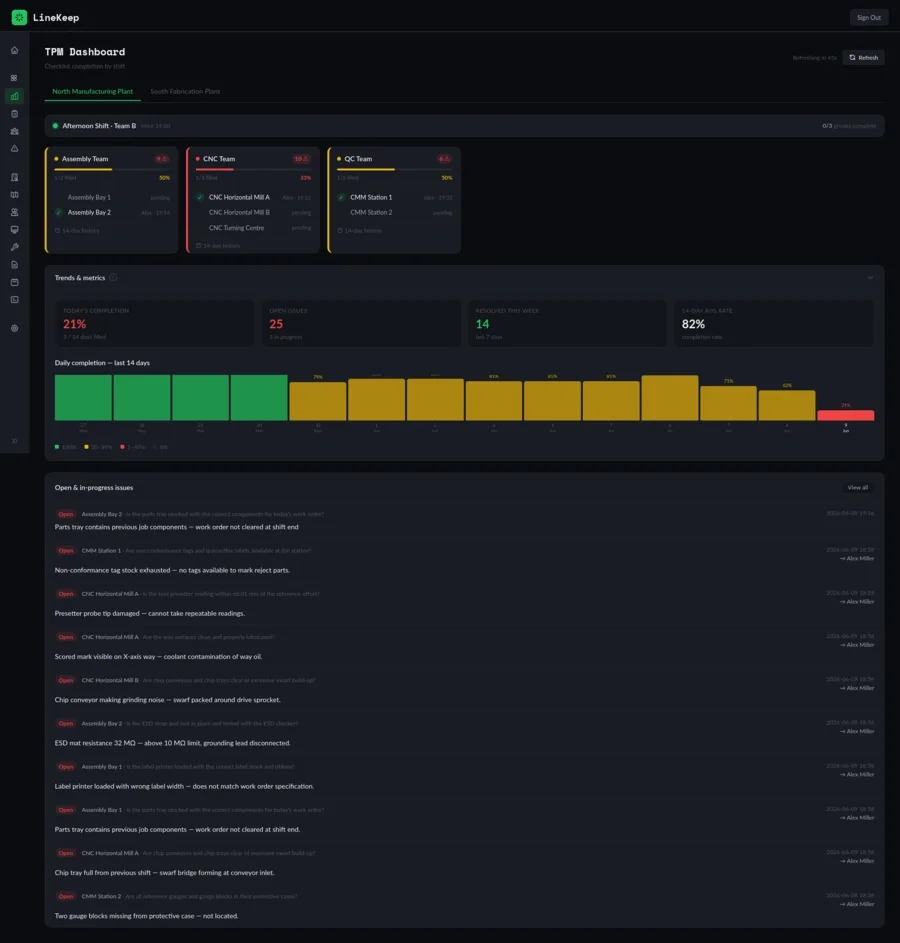Click Assembly Team issue count badge
This screenshot has width=900, height=943.
[162, 159]
